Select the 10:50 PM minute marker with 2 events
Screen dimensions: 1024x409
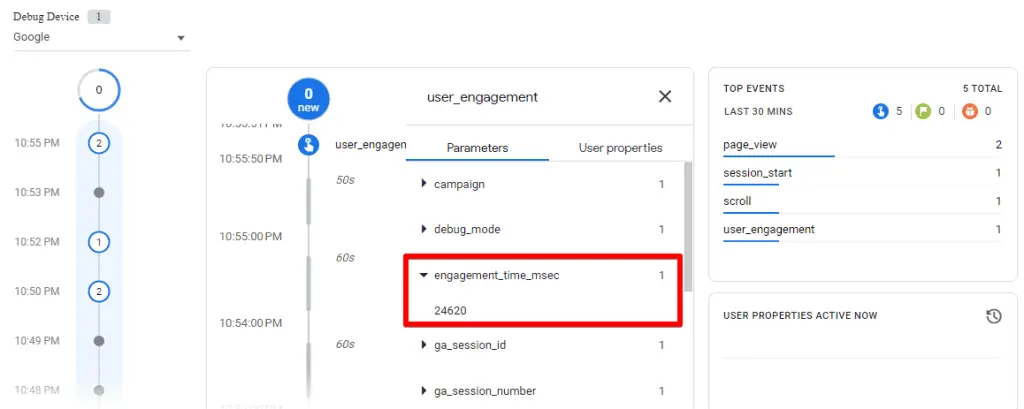click(99, 291)
